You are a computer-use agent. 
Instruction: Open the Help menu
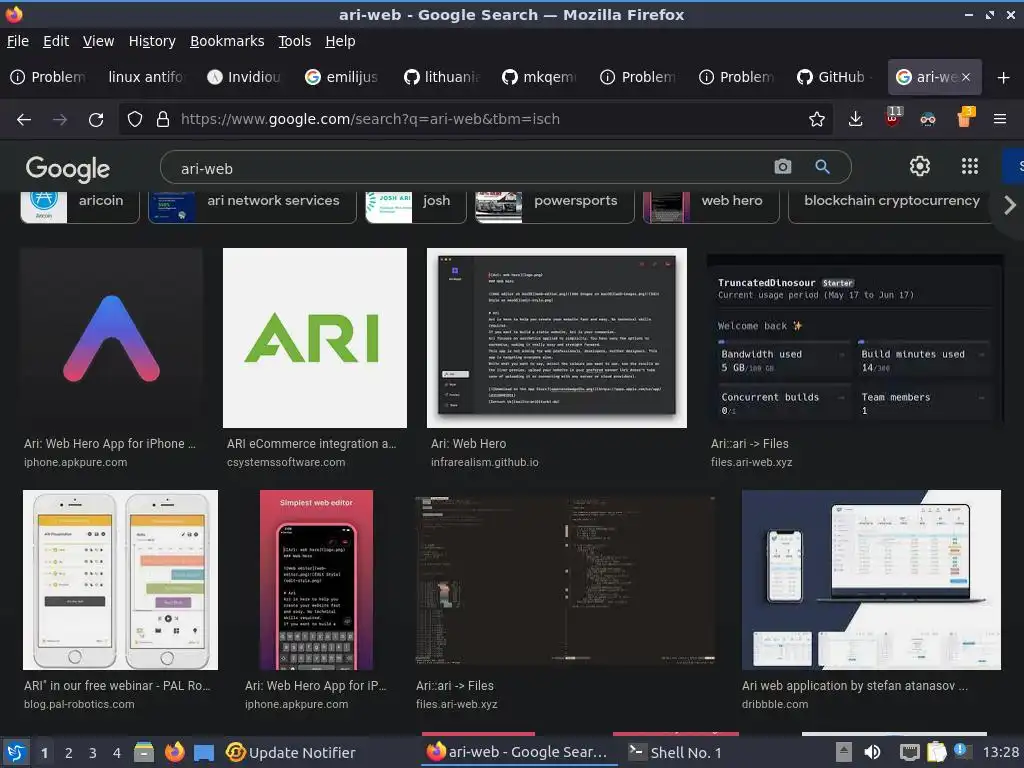(x=340, y=41)
